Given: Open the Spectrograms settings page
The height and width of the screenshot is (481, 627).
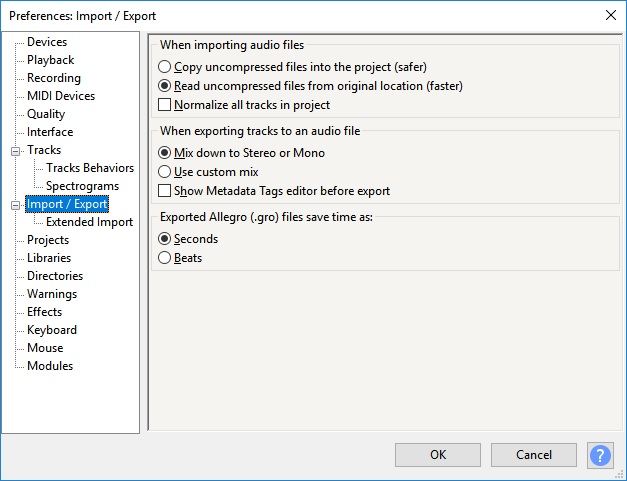Looking at the screenshot, I should [82, 186].
